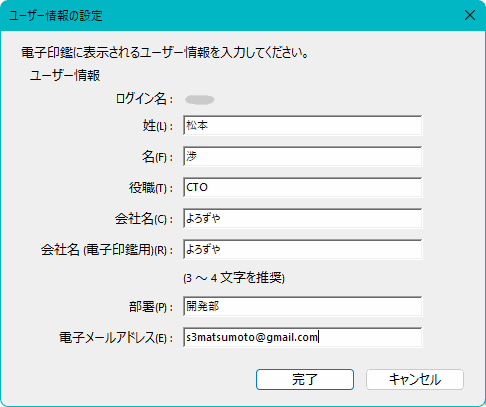486x407 pixels.
Task: Confirm settings with the 完了 button
Action: tap(305, 379)
